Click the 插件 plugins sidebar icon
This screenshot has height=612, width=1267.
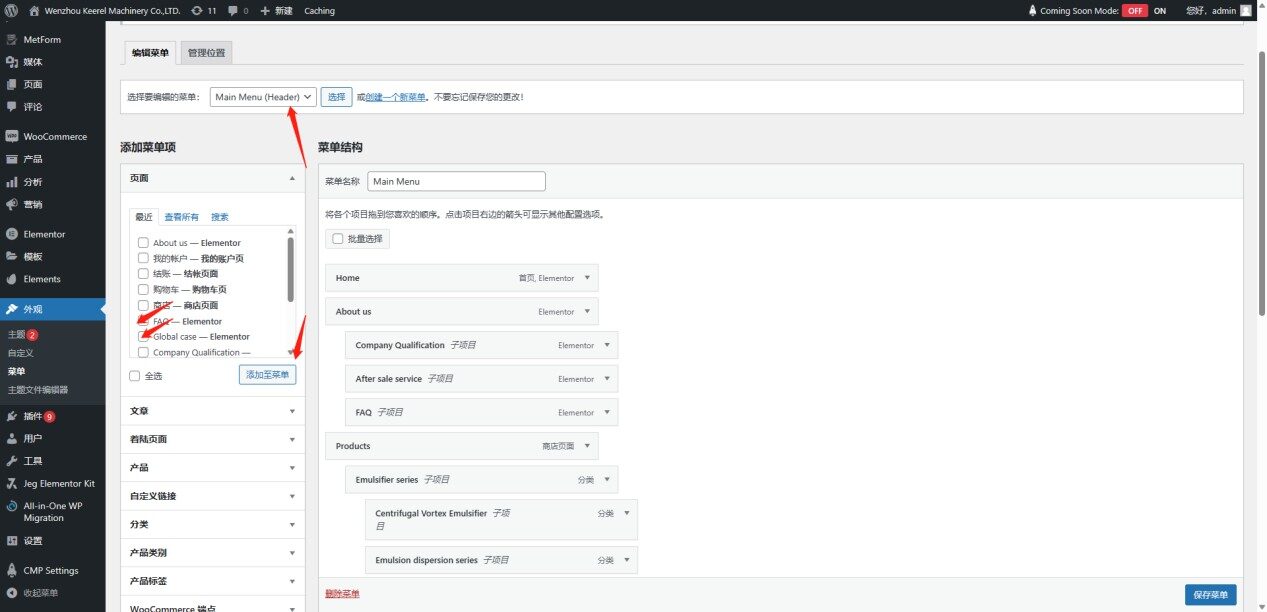click(12, 416)
